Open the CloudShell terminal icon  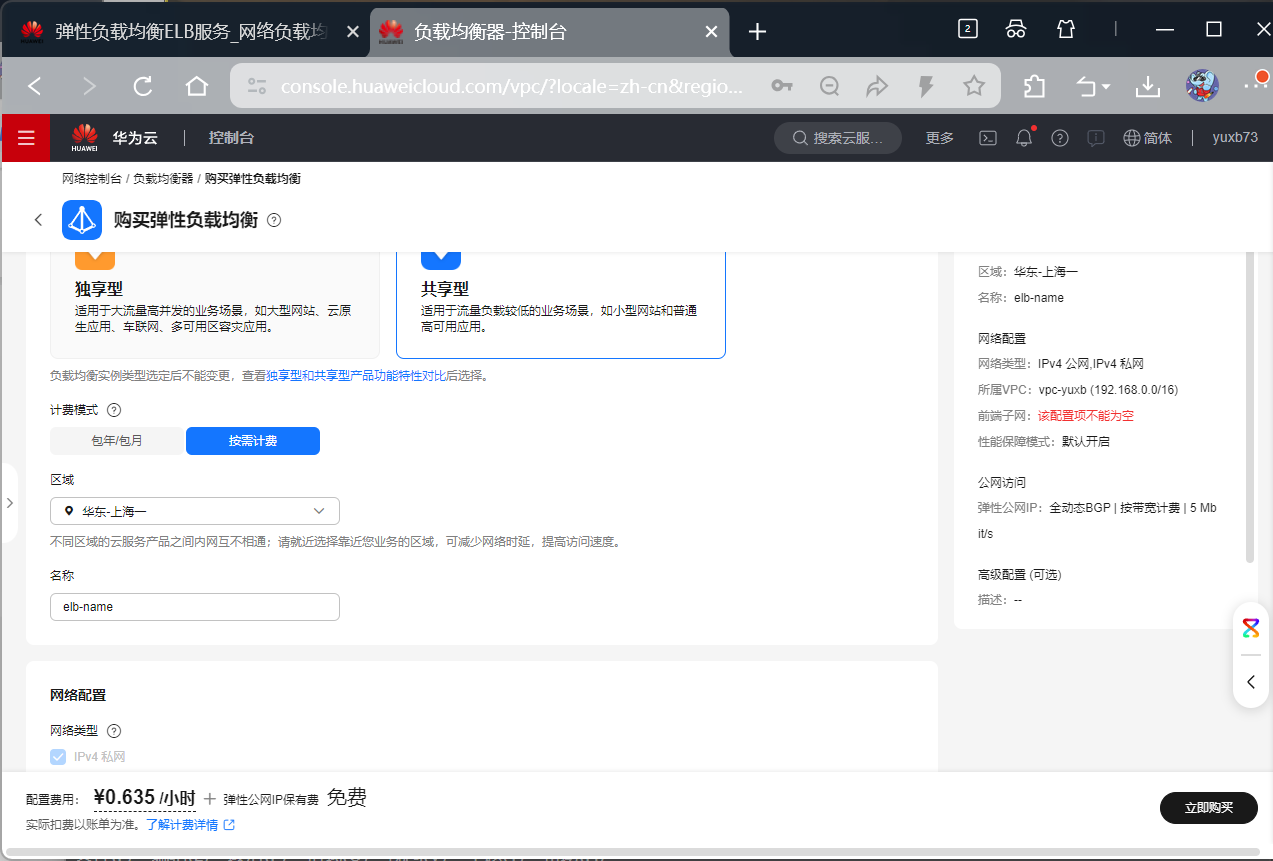[987, 138]
